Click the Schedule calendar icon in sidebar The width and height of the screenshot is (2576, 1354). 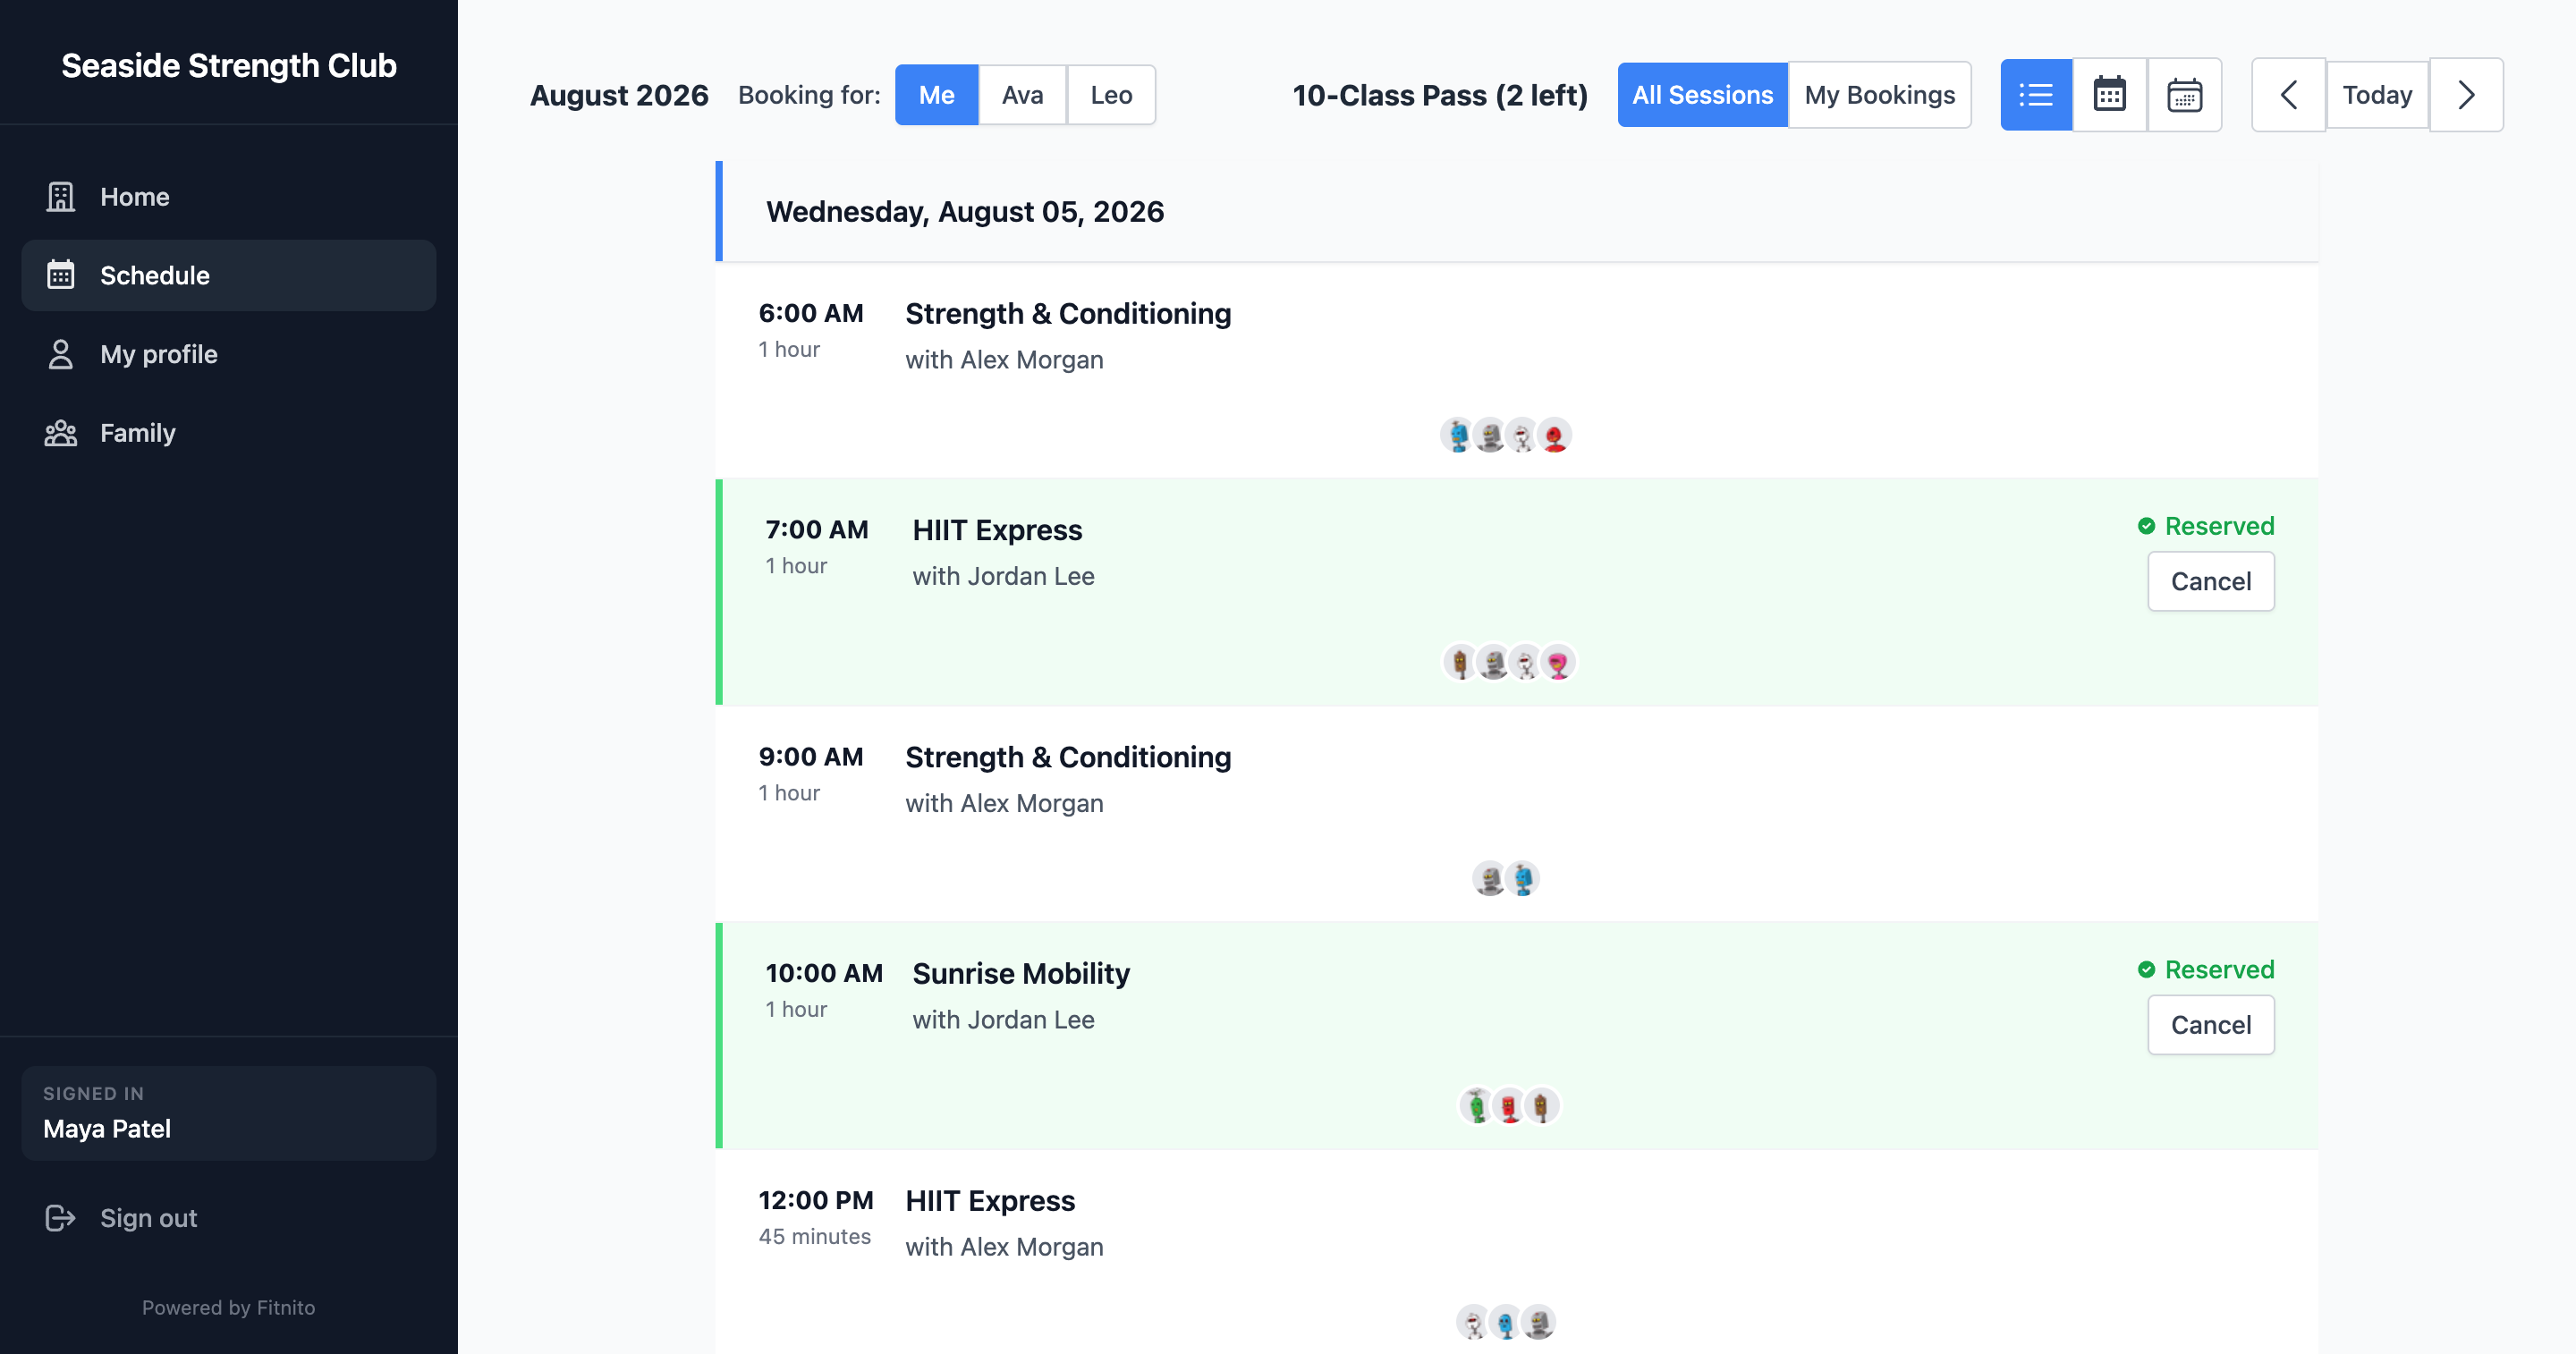(61, 275)
